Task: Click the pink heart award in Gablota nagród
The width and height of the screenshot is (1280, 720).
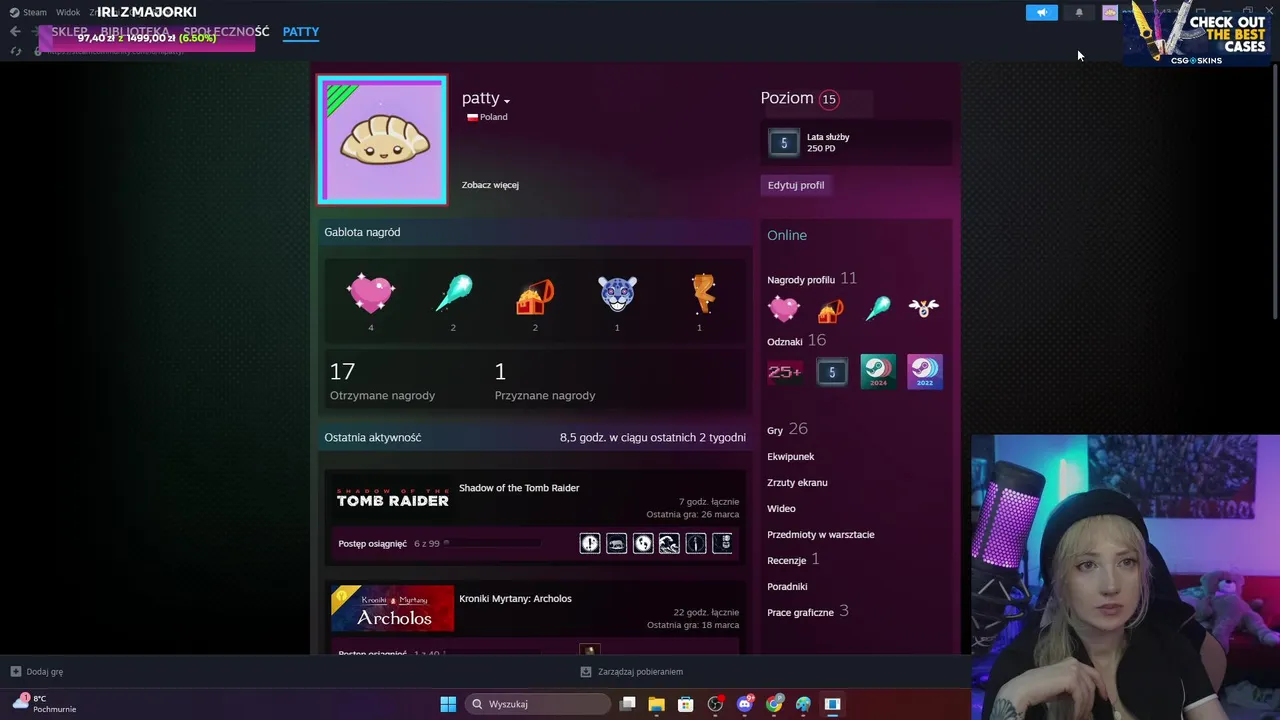Action: click(x=371, y=294)
